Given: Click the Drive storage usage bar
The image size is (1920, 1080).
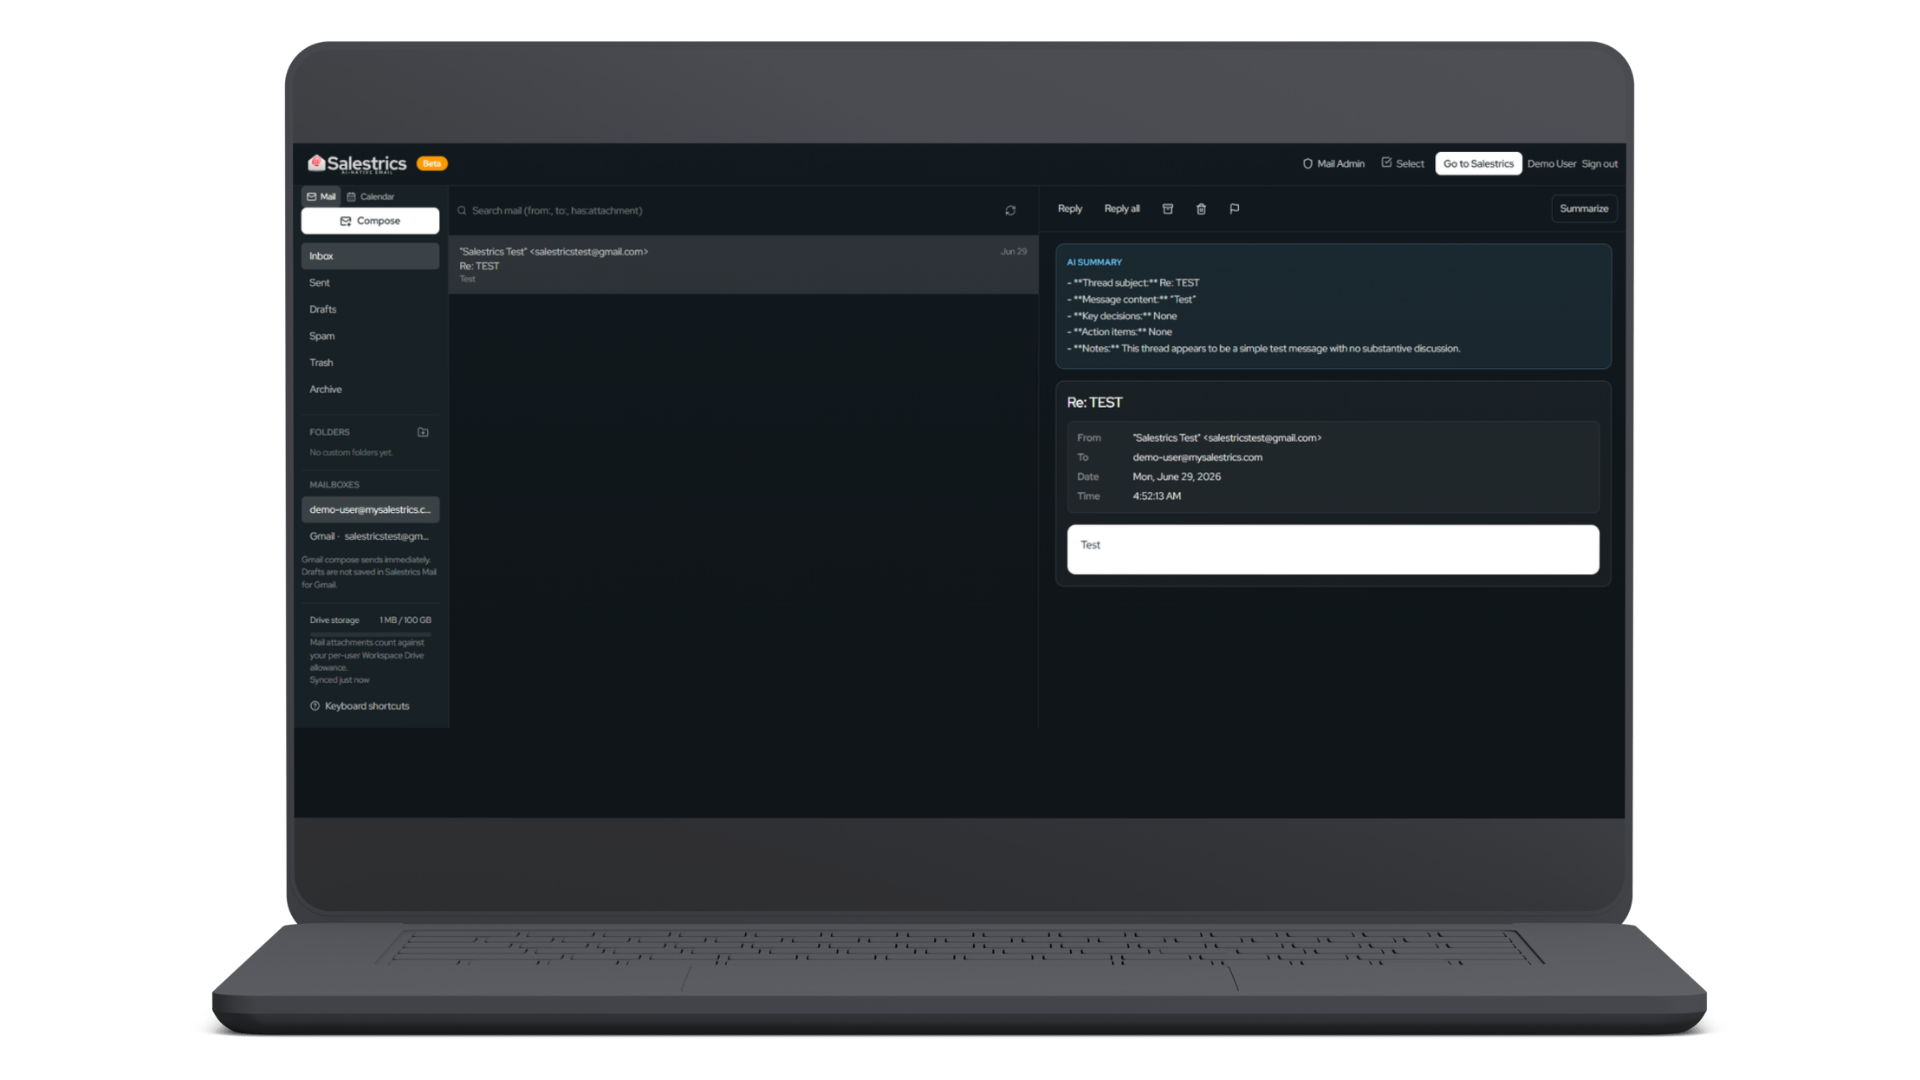Looking at the screenshot, I should (x=370, y=632).
